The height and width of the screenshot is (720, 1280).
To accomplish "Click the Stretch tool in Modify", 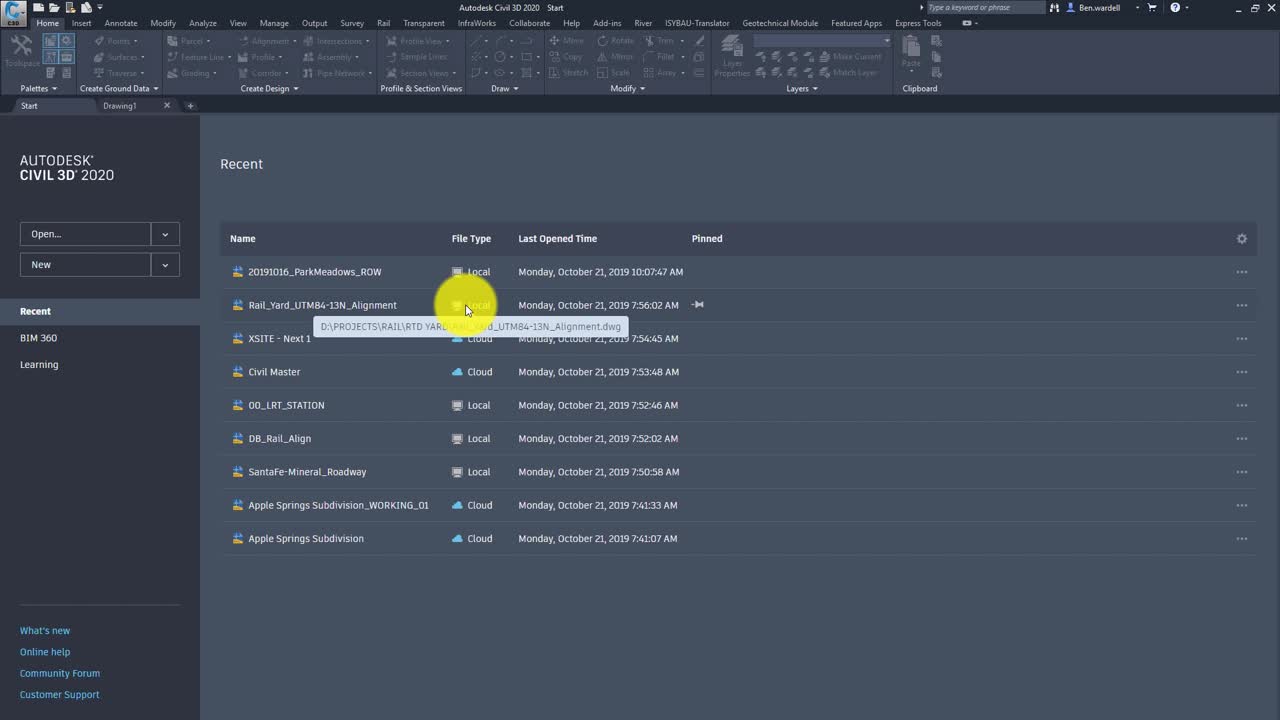I will point(569,73).
